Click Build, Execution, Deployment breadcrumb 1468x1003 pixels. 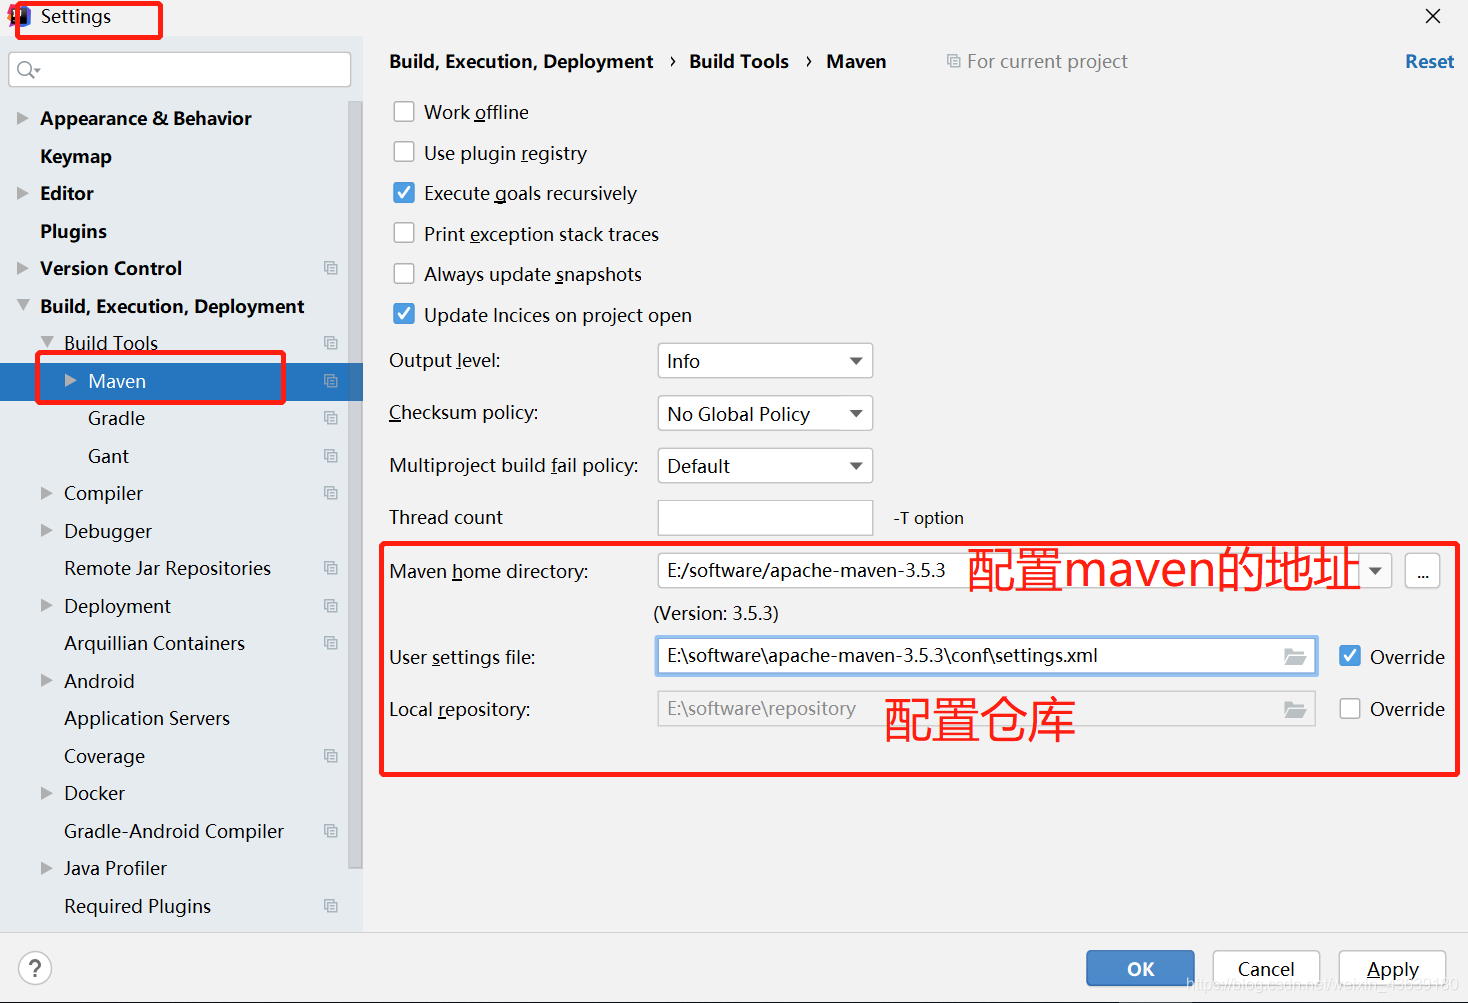click(x=521, y=61)
